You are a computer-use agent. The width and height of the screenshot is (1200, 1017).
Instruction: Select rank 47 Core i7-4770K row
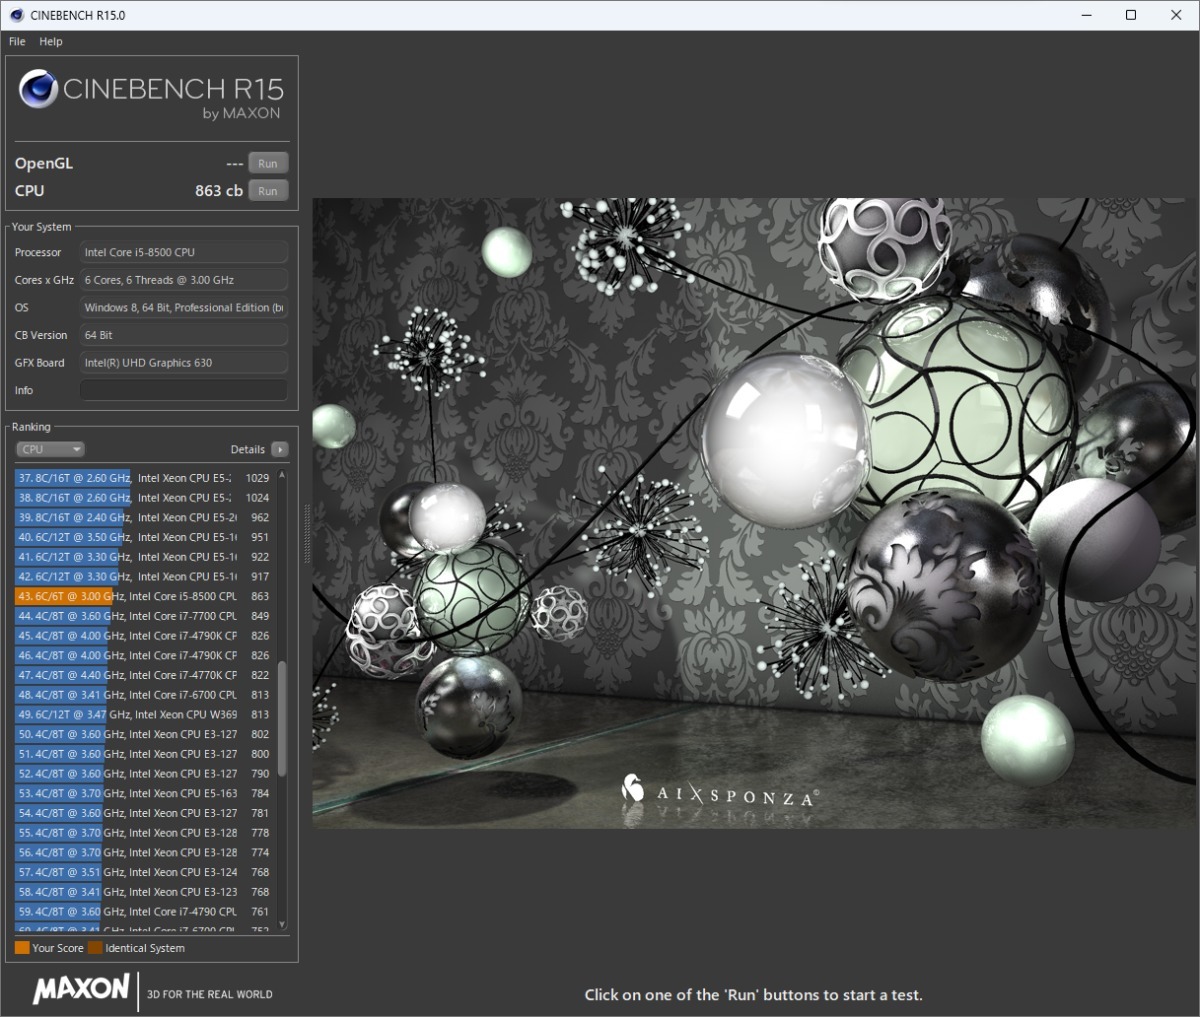(144, 675)
